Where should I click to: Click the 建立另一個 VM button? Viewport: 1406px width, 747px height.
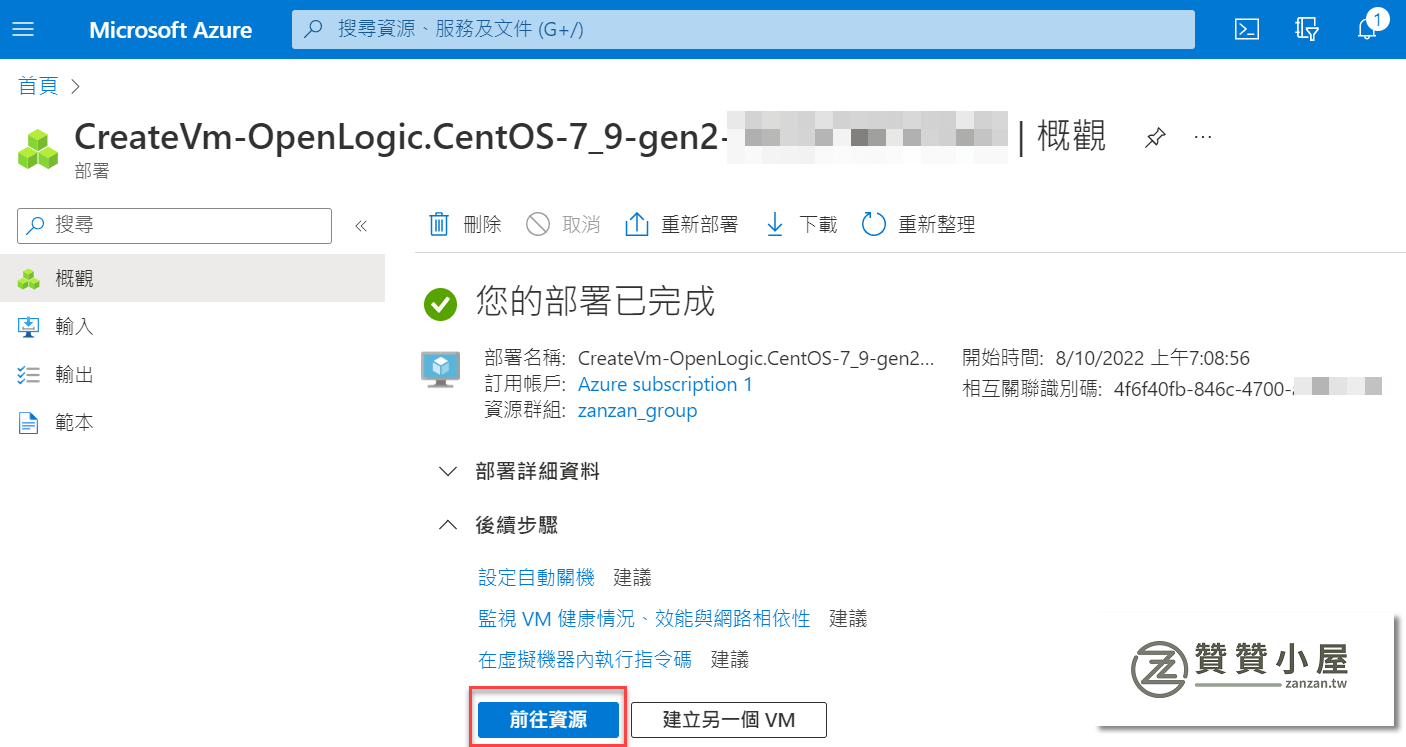729,720
